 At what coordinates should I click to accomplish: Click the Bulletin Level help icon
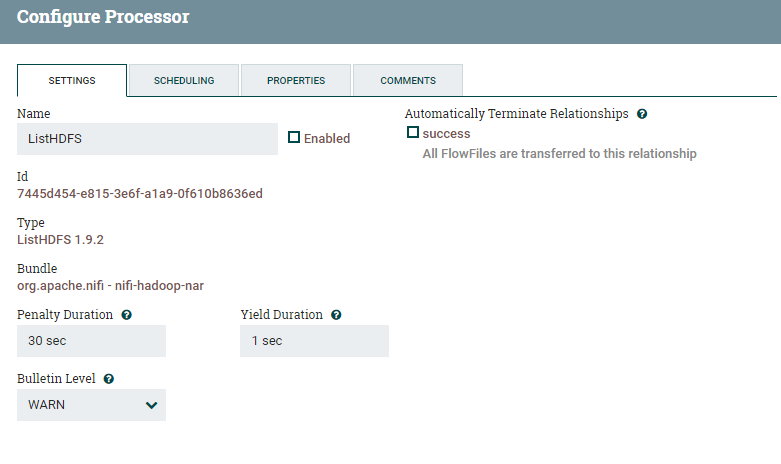click(109, 380)
